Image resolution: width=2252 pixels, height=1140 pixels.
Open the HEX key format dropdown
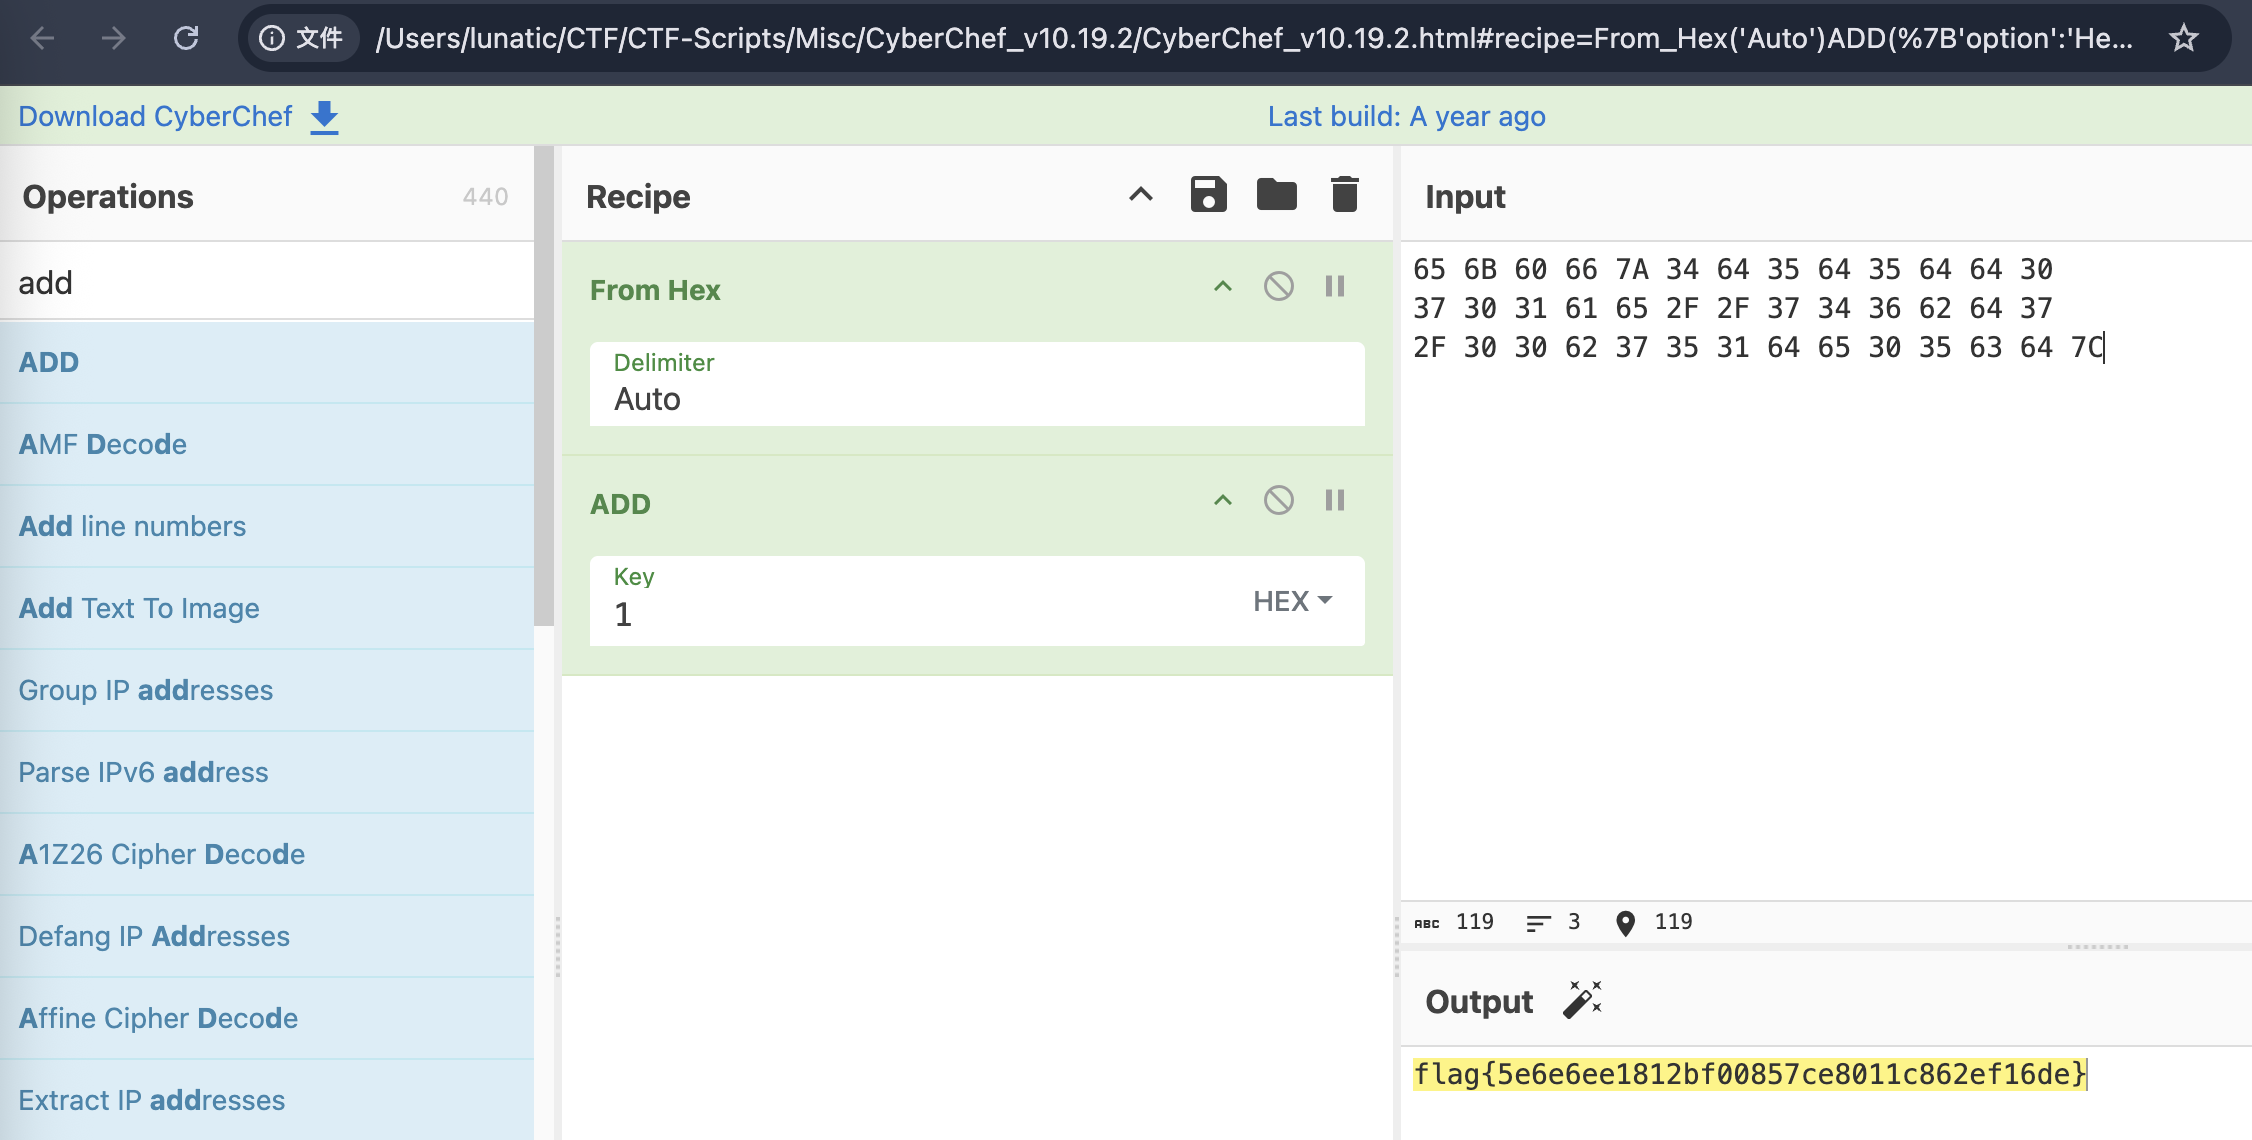pos(1292,601)
